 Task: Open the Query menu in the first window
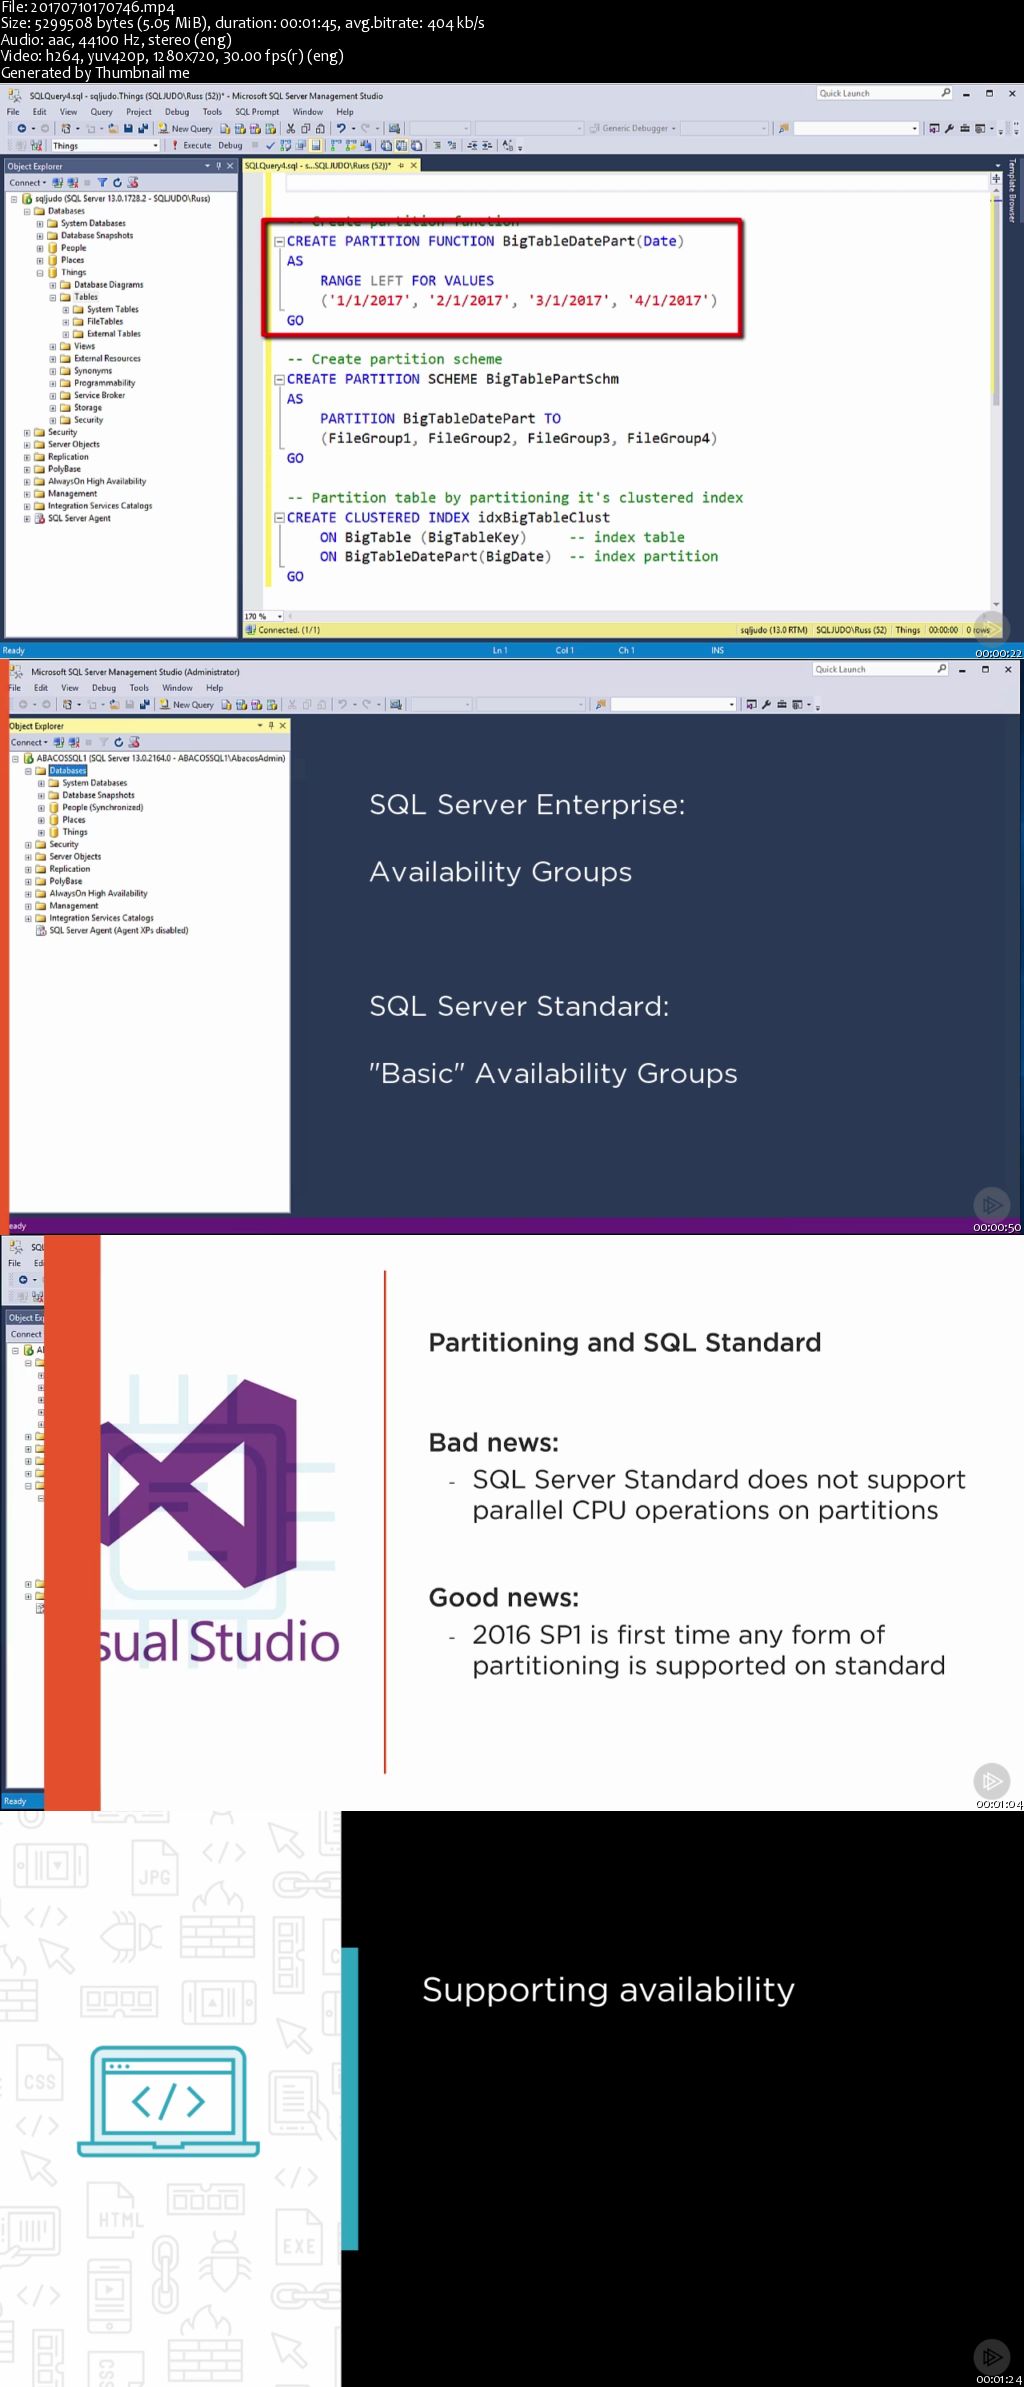pos(101,112)
